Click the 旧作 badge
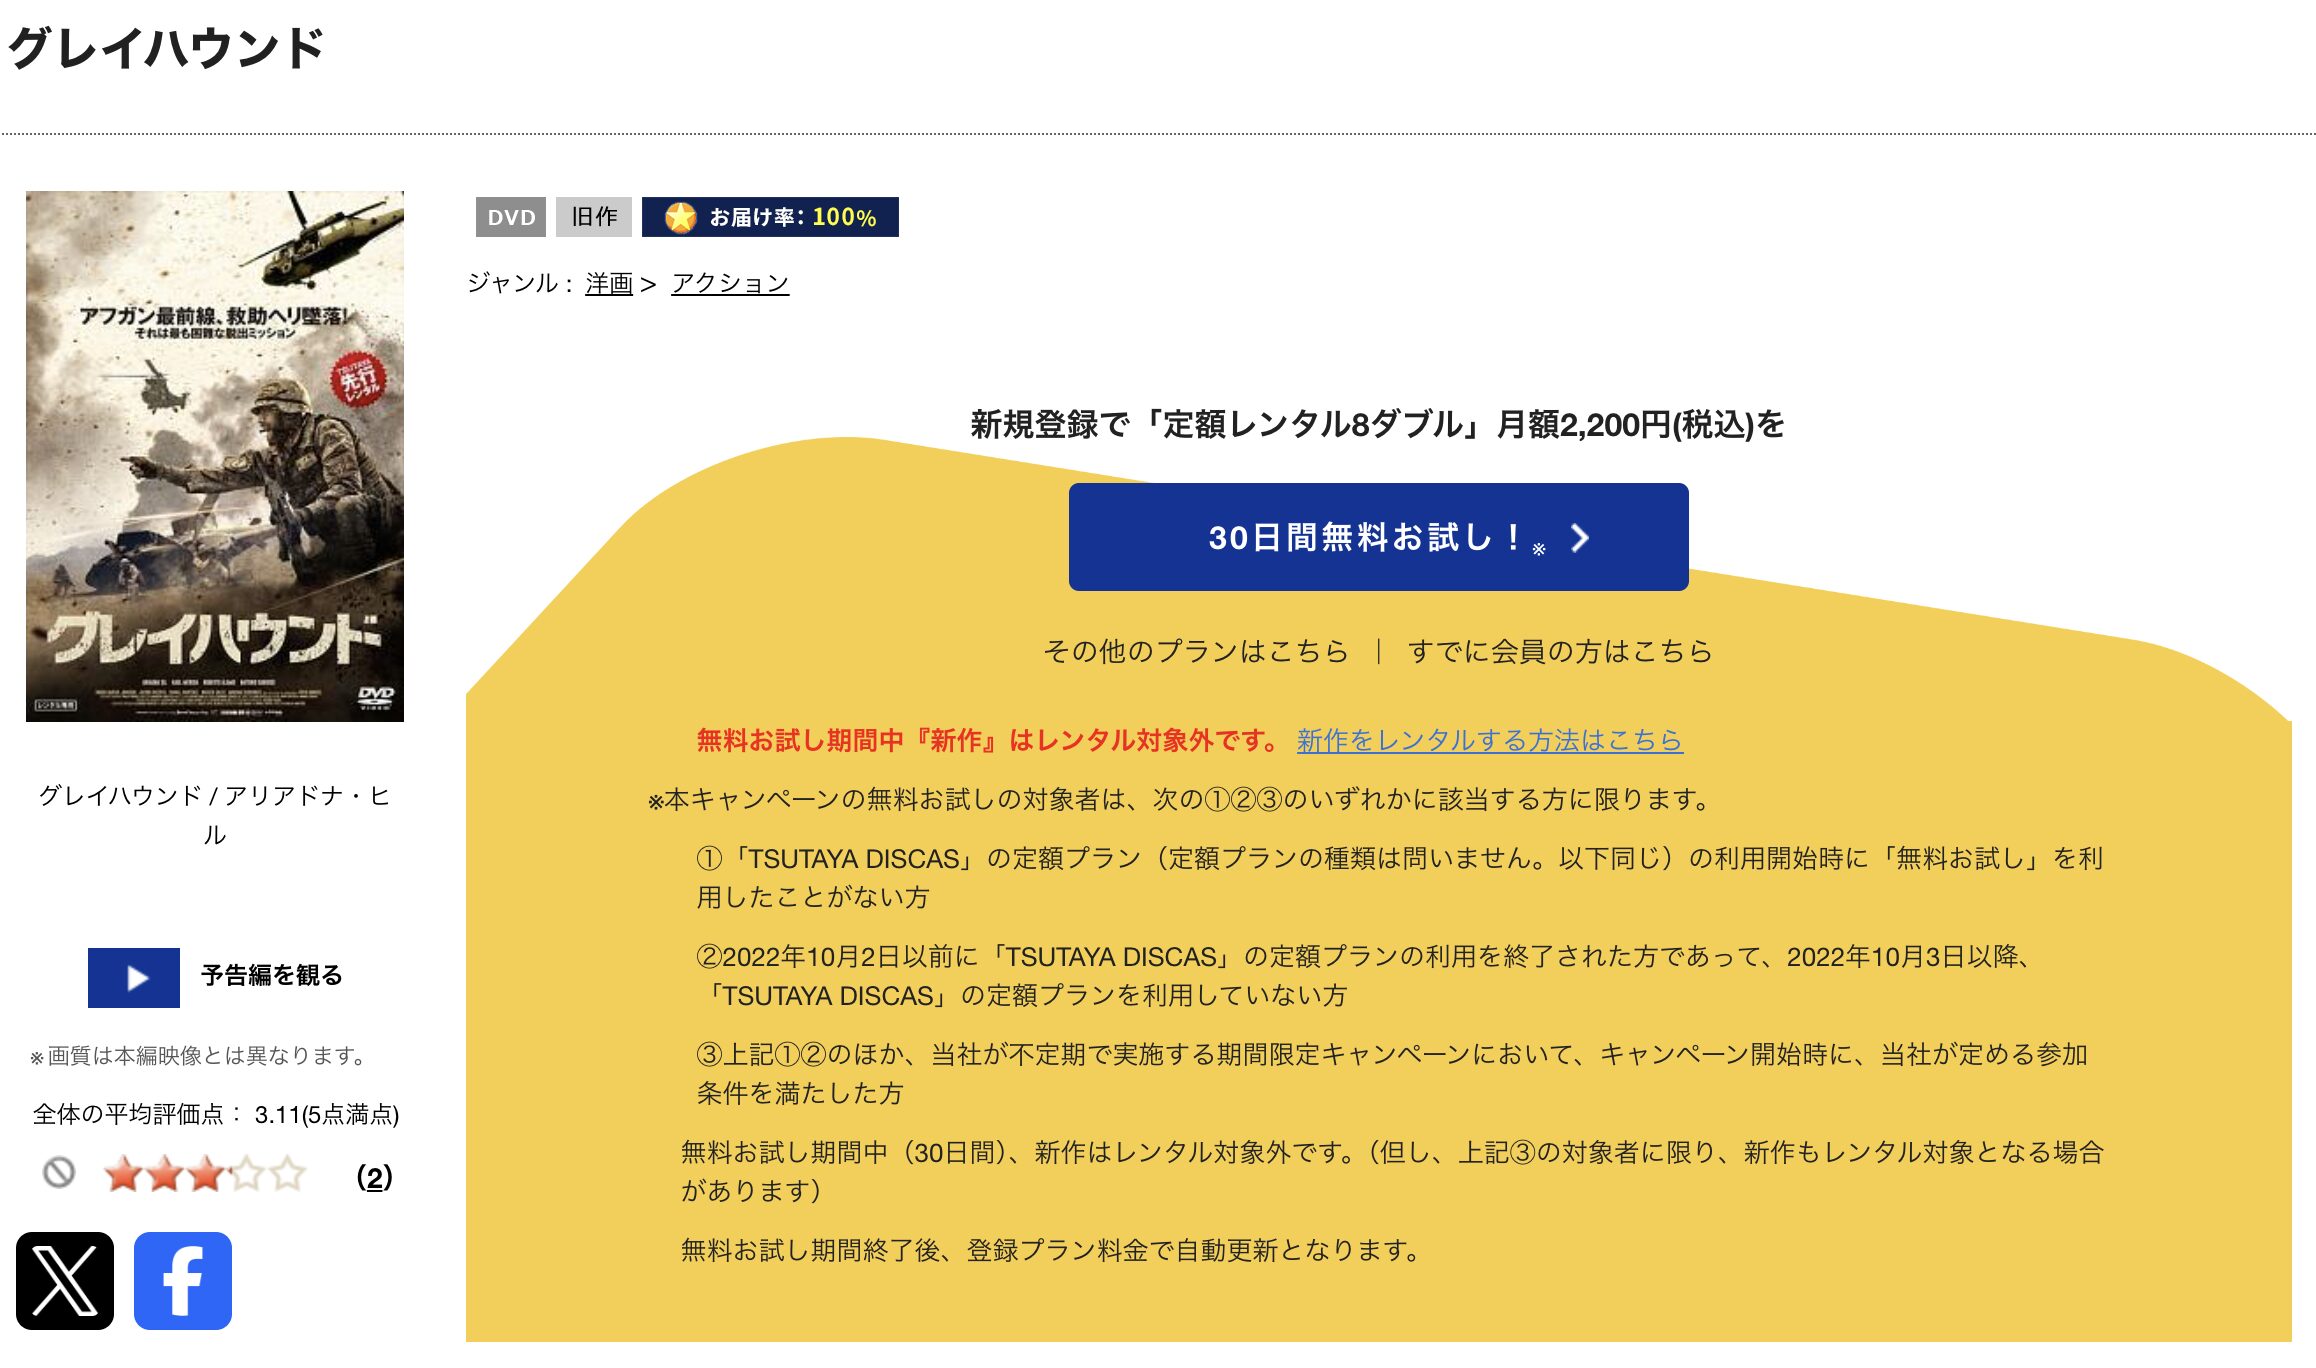This screenshot has width=2316, height=1368. (594, 217)
